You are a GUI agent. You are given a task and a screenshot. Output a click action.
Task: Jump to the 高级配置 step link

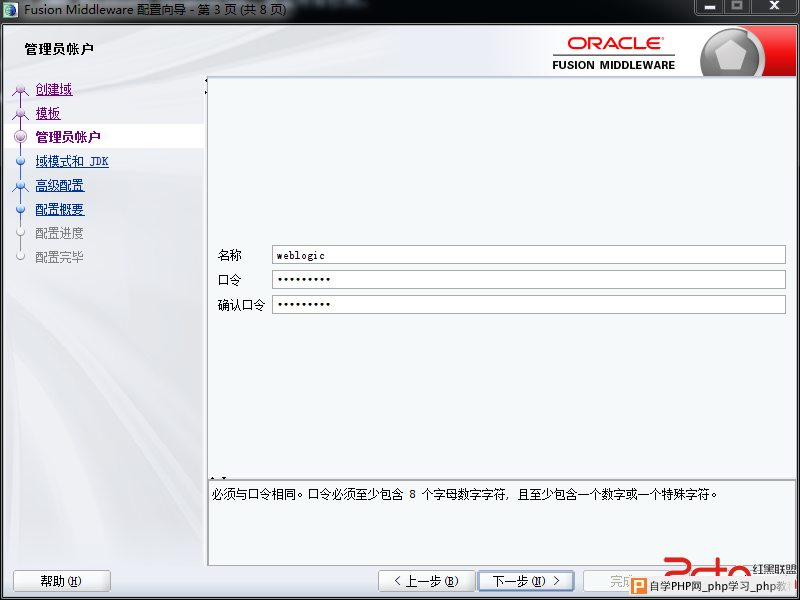pyautogui.click(x=60, y=185)
